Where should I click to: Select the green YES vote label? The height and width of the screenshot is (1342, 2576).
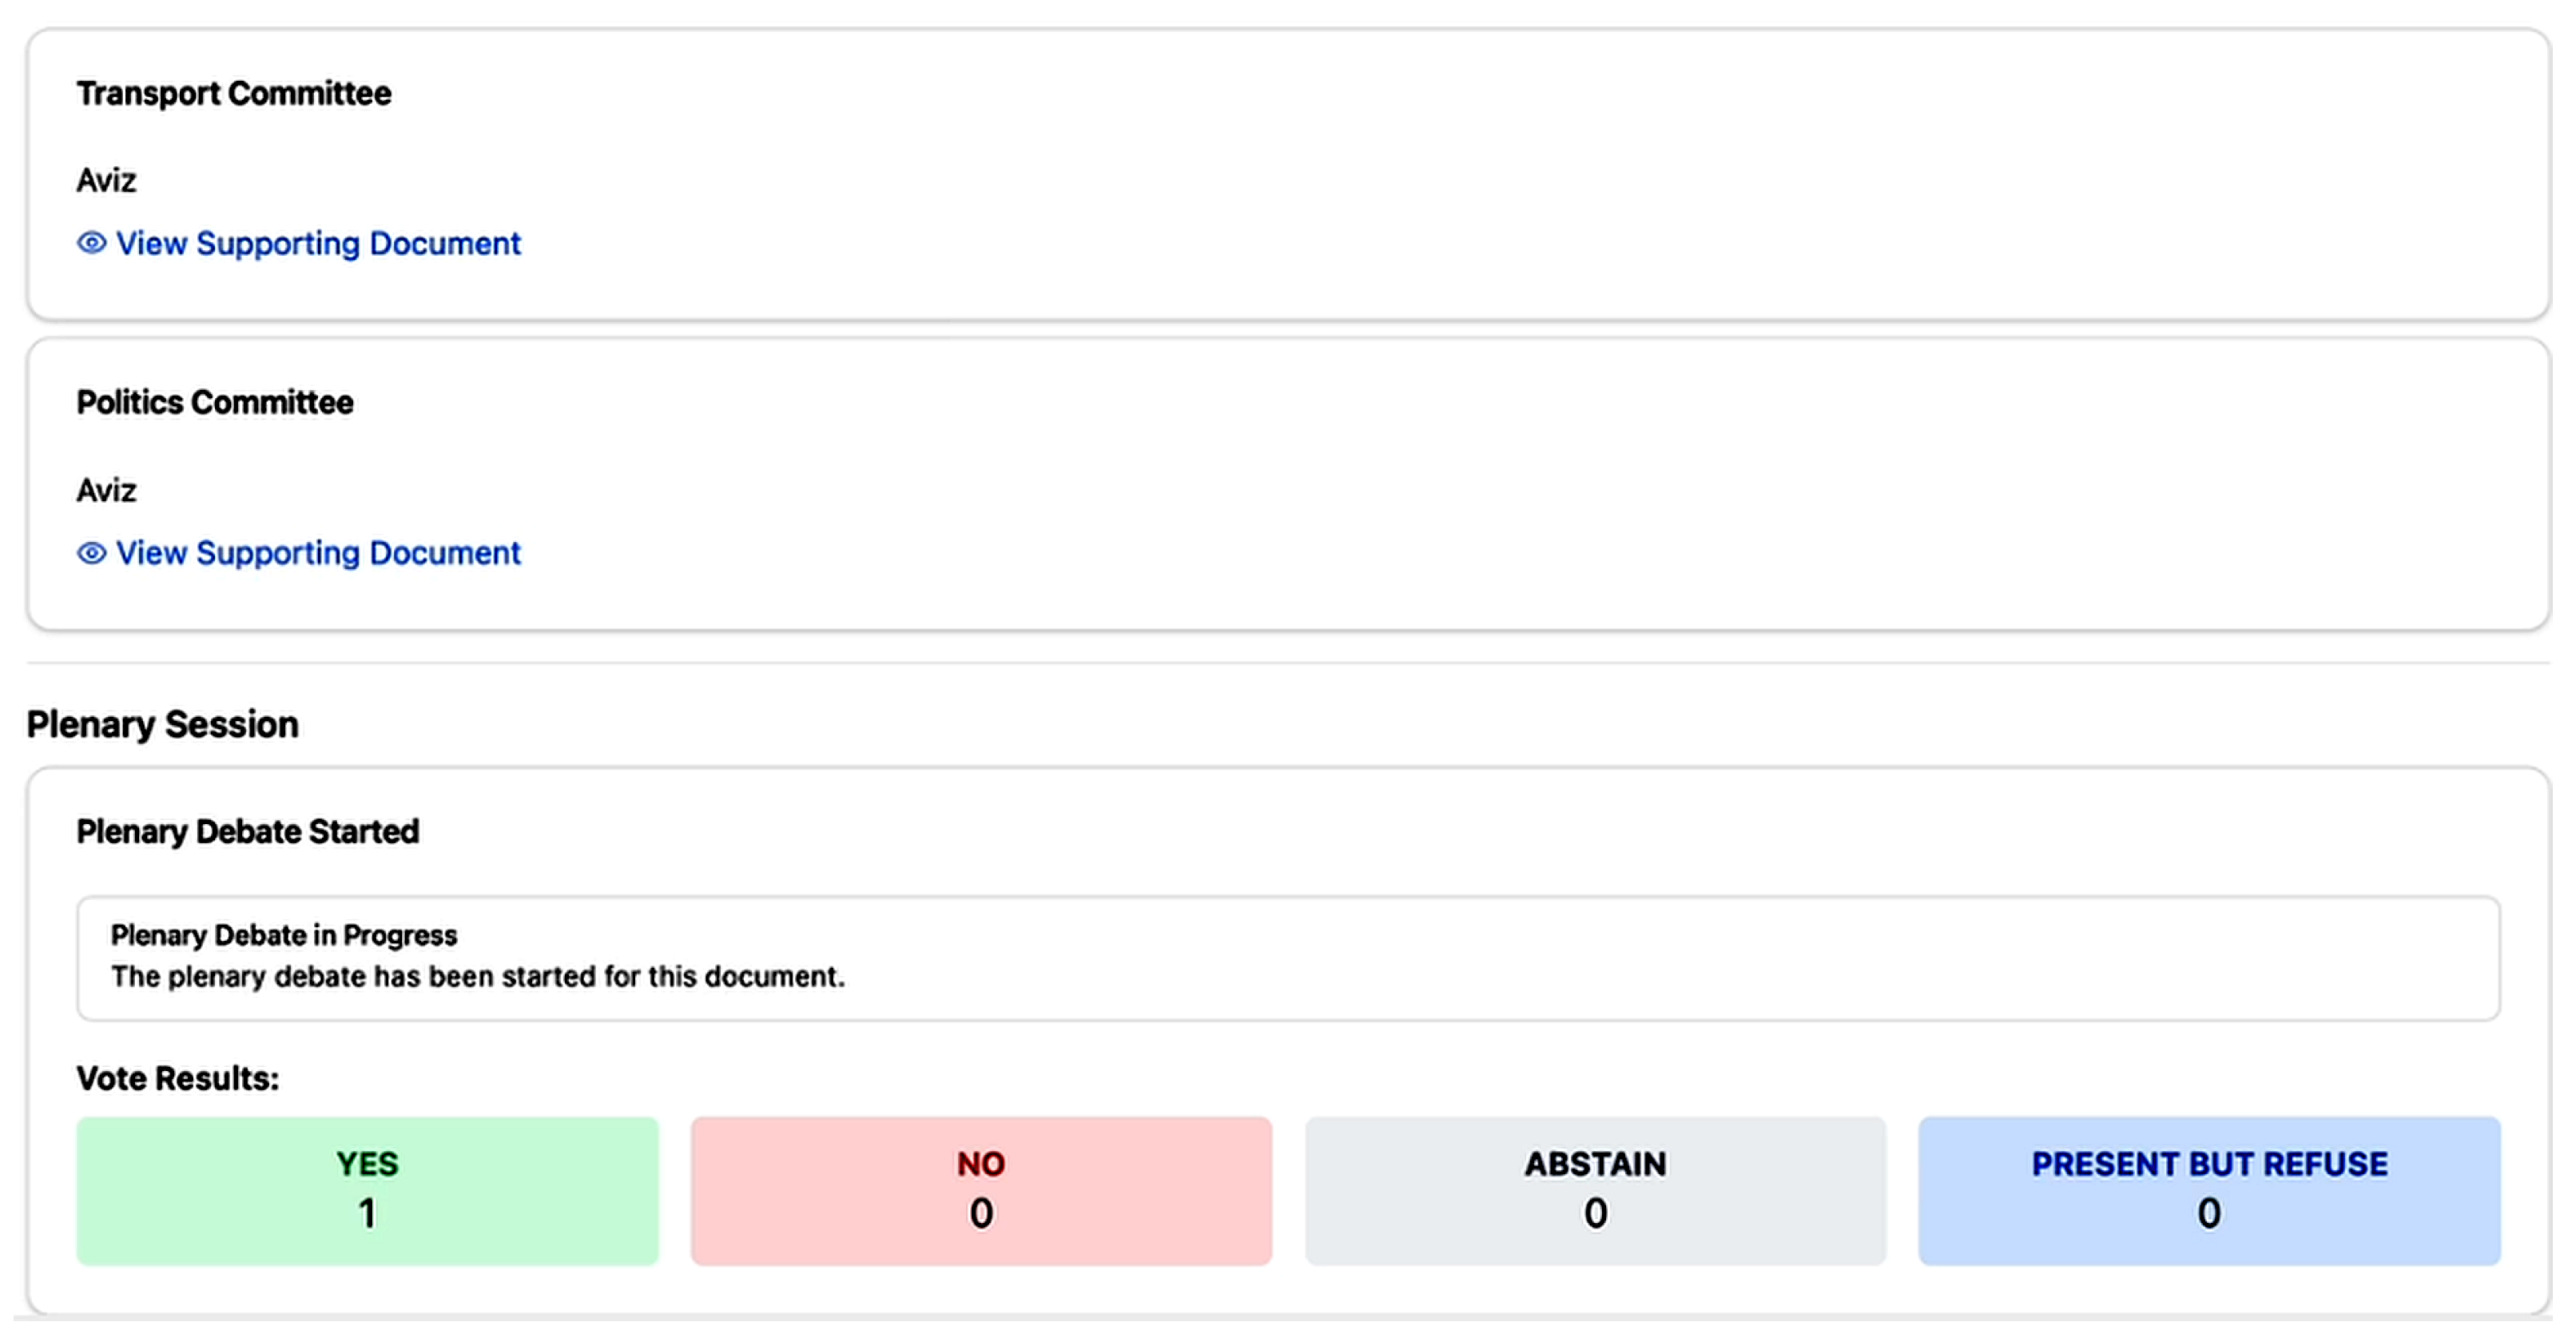coord(367,1164)
